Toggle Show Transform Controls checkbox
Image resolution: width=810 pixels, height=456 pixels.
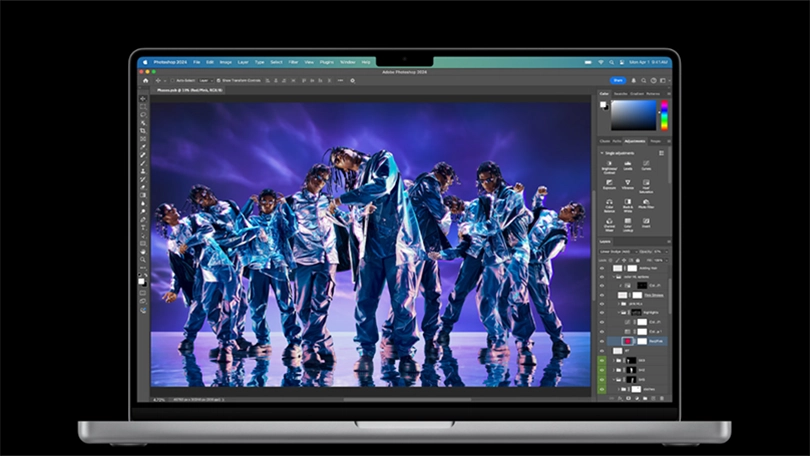pyautogui.click(x=220, y=80)
